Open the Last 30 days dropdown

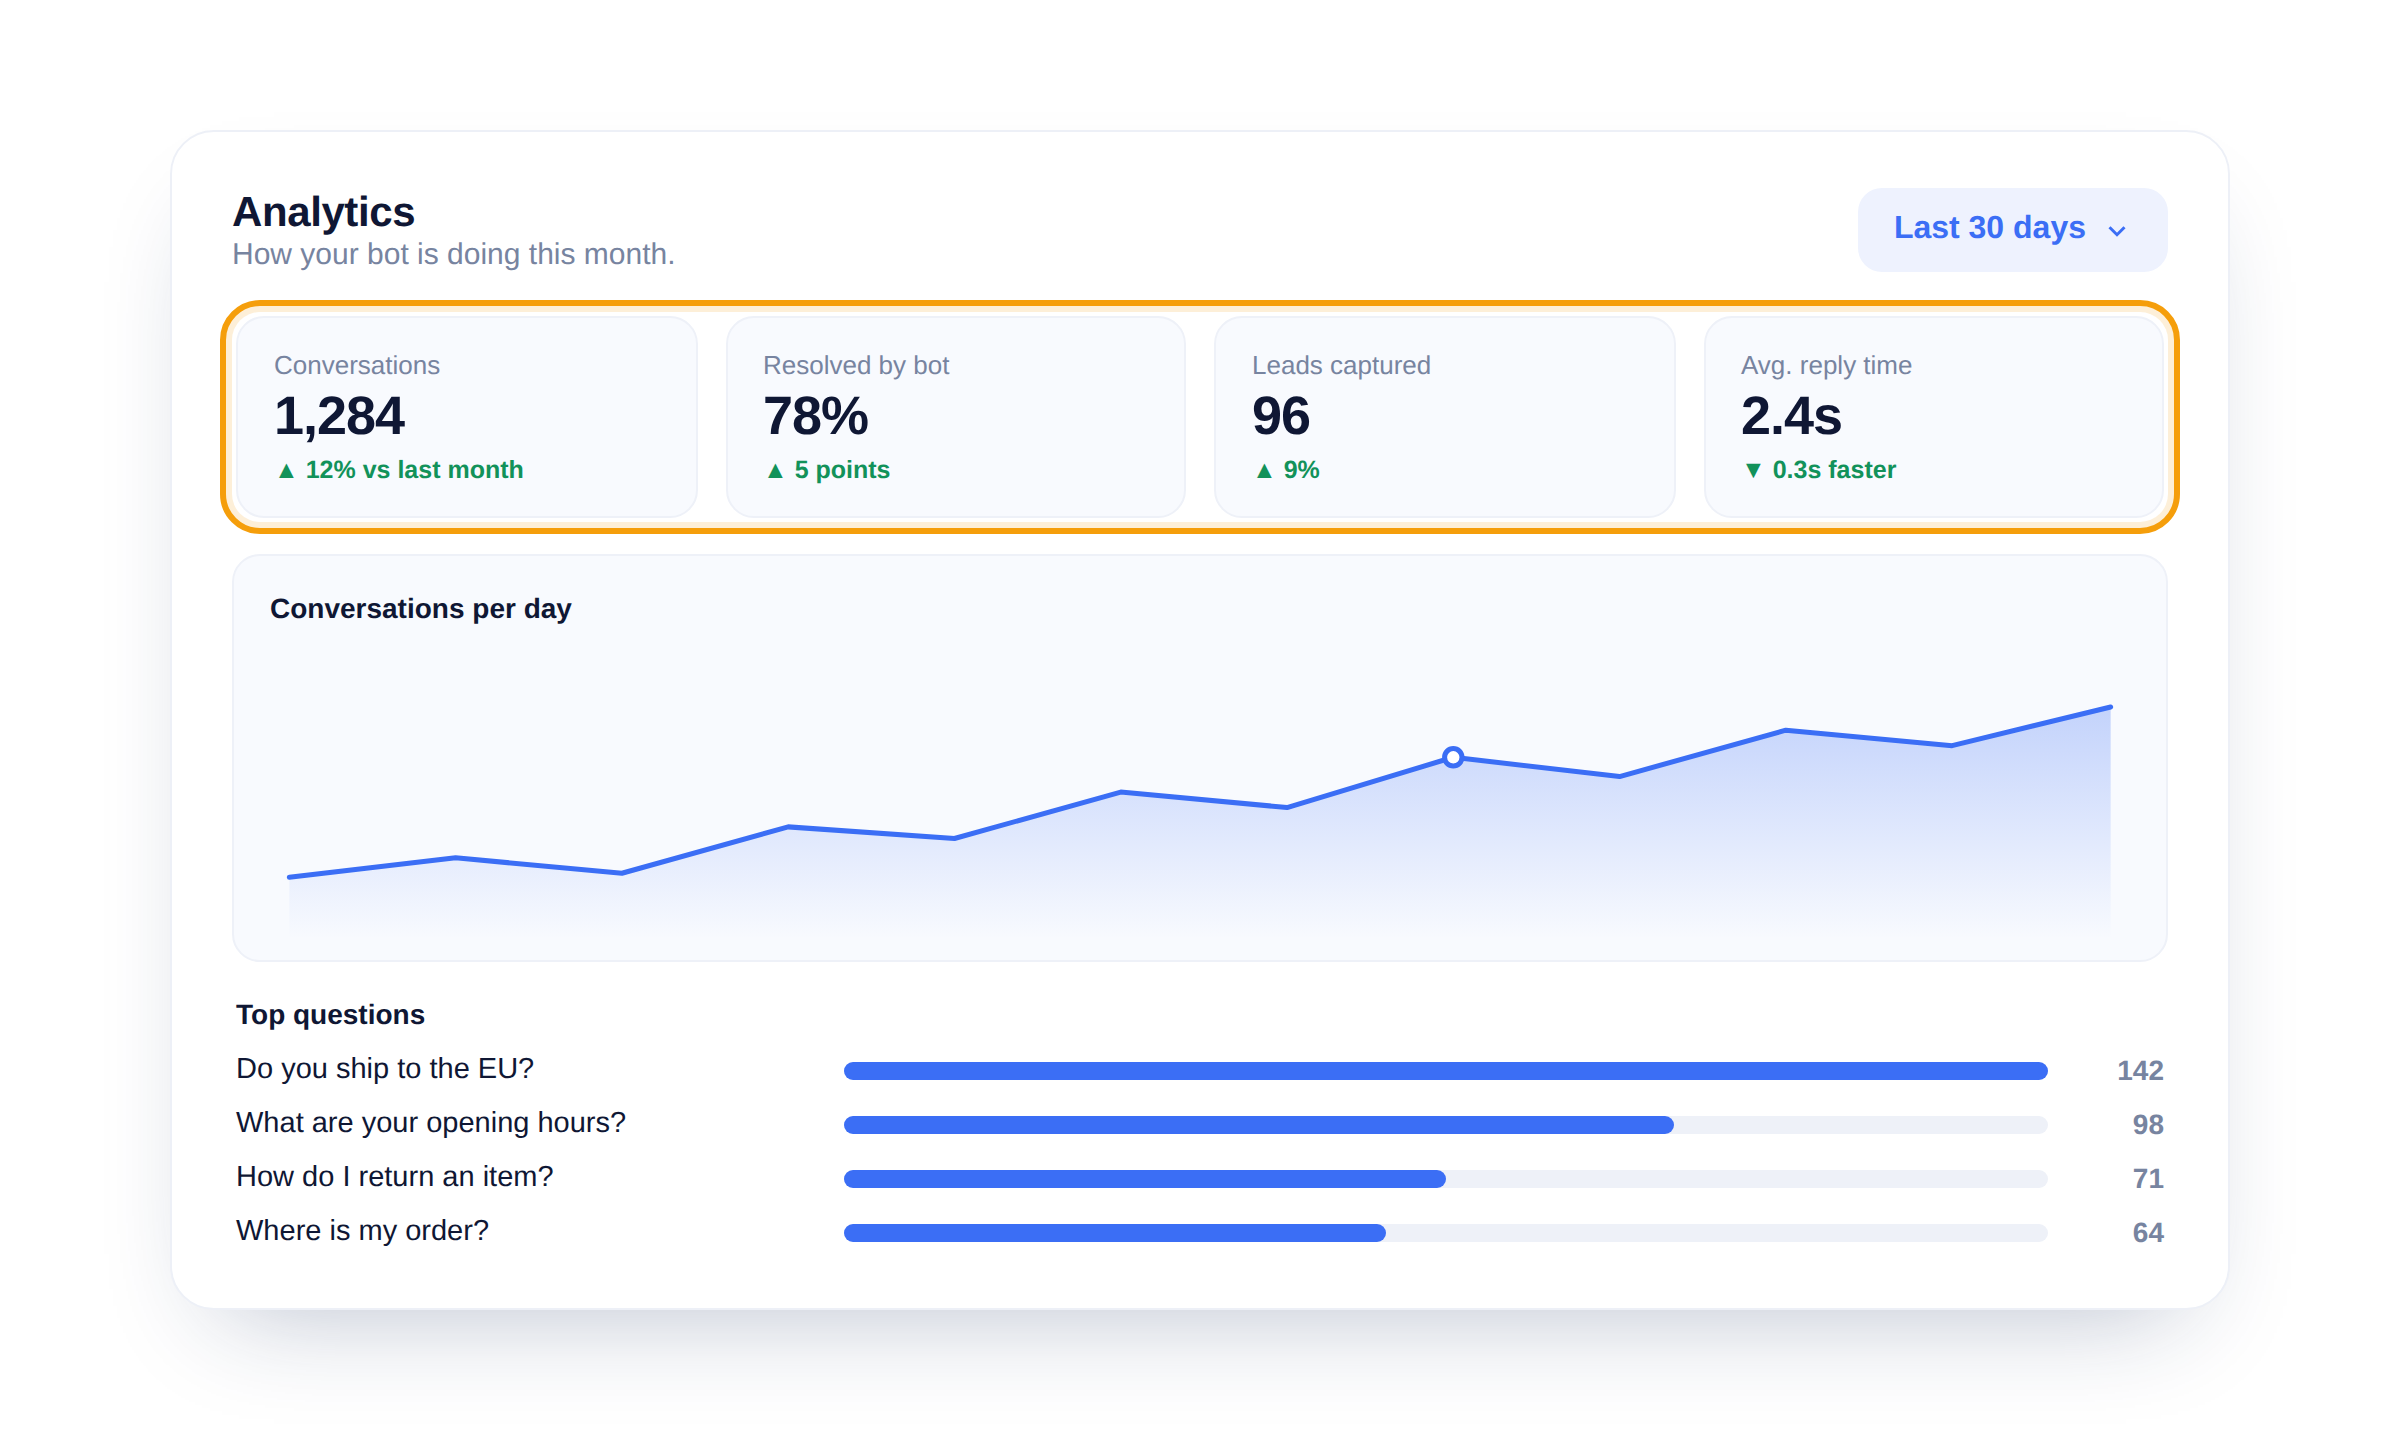click(x=2012, y=229)
